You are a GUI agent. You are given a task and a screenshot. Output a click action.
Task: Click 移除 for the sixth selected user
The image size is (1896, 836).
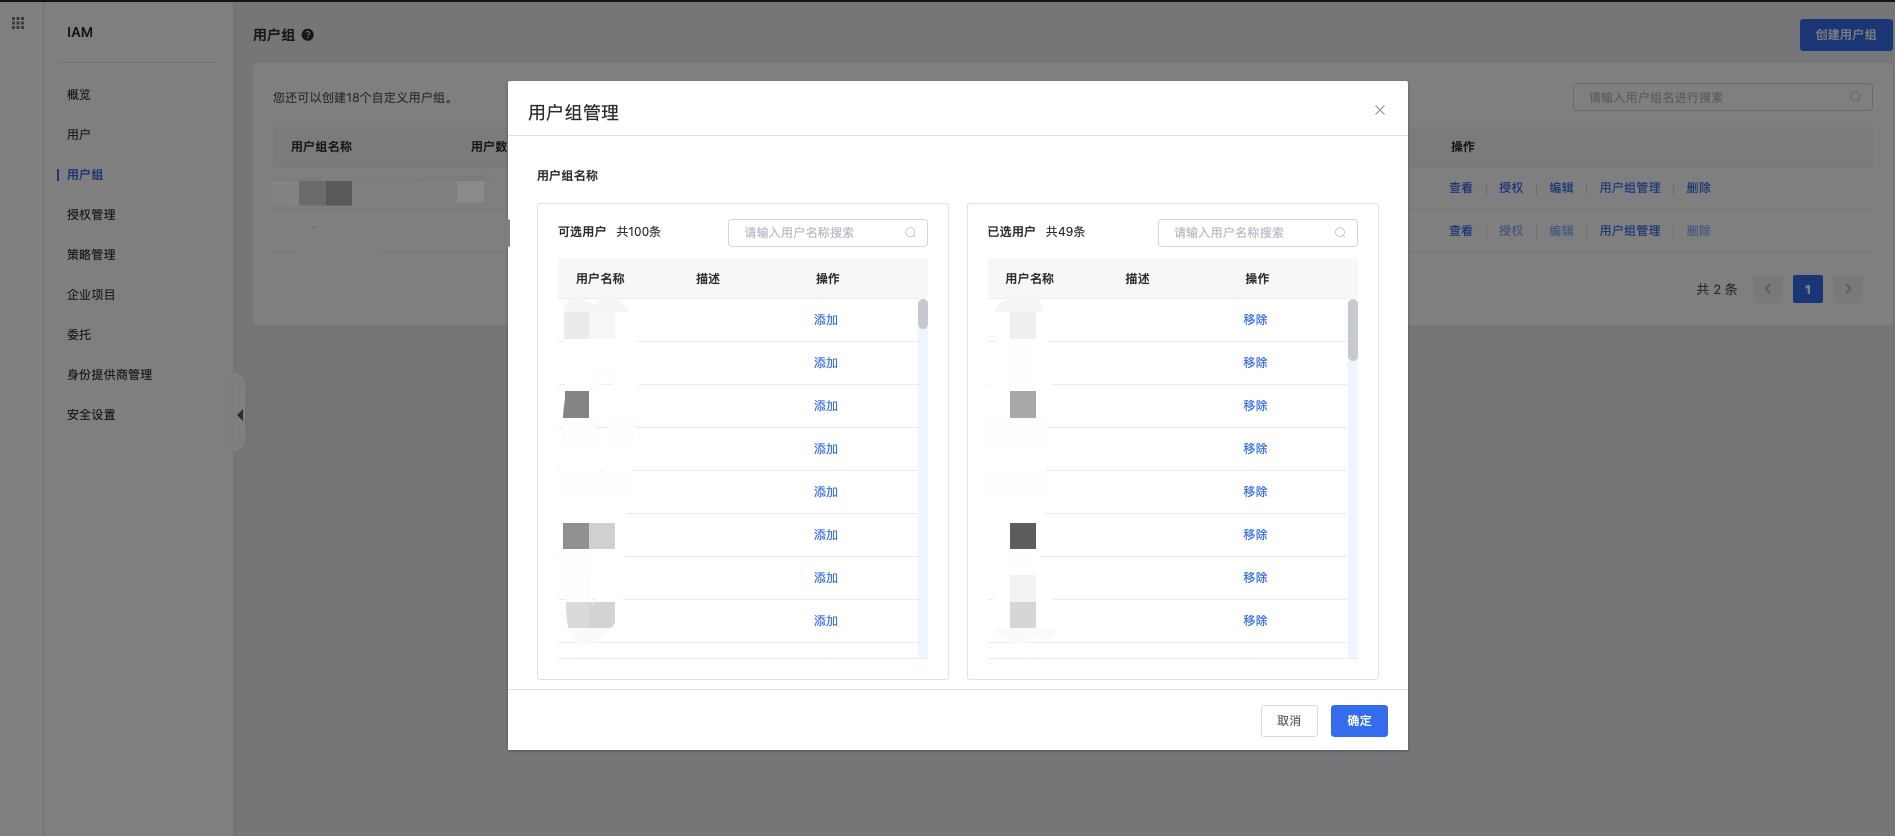pyautogui.click(x=1256, y=535)
